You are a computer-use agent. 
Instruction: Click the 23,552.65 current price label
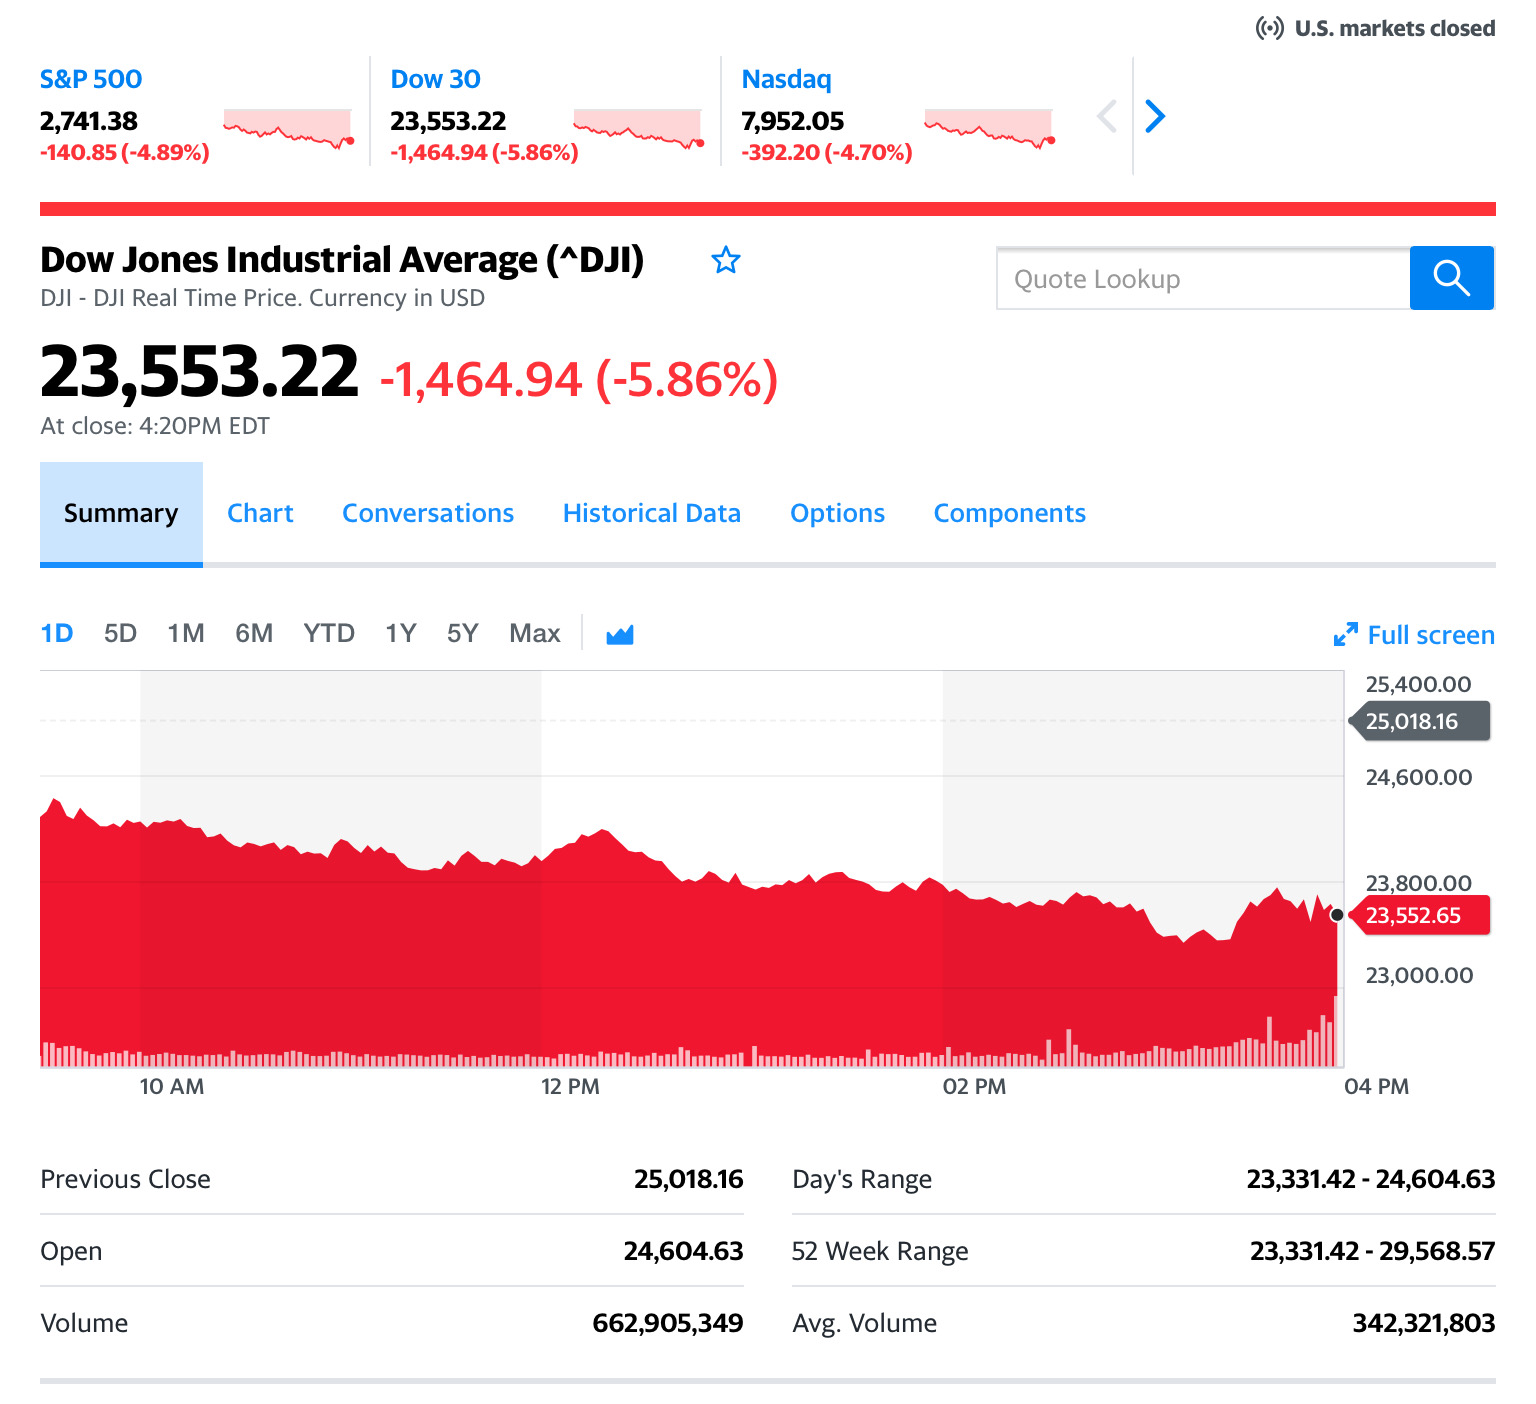pyautogui.click(x=1420, y=915)
